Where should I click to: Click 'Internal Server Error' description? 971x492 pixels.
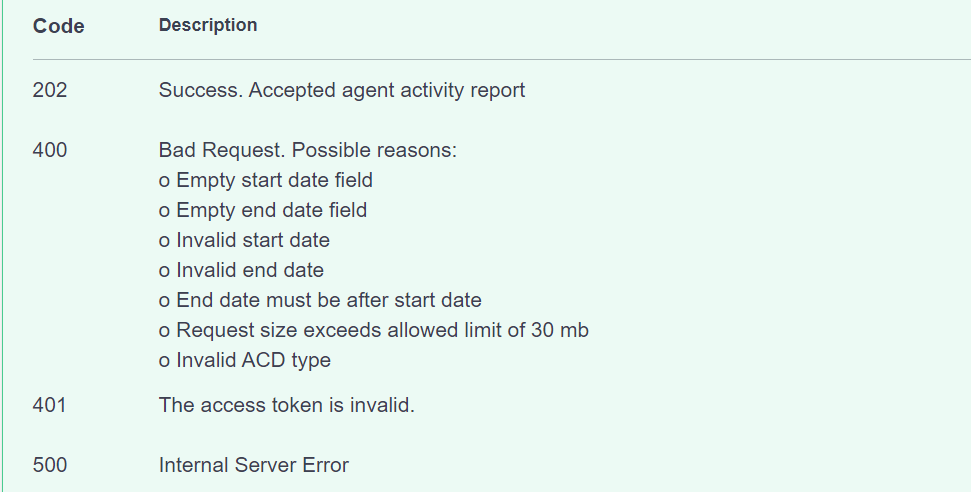254,465
